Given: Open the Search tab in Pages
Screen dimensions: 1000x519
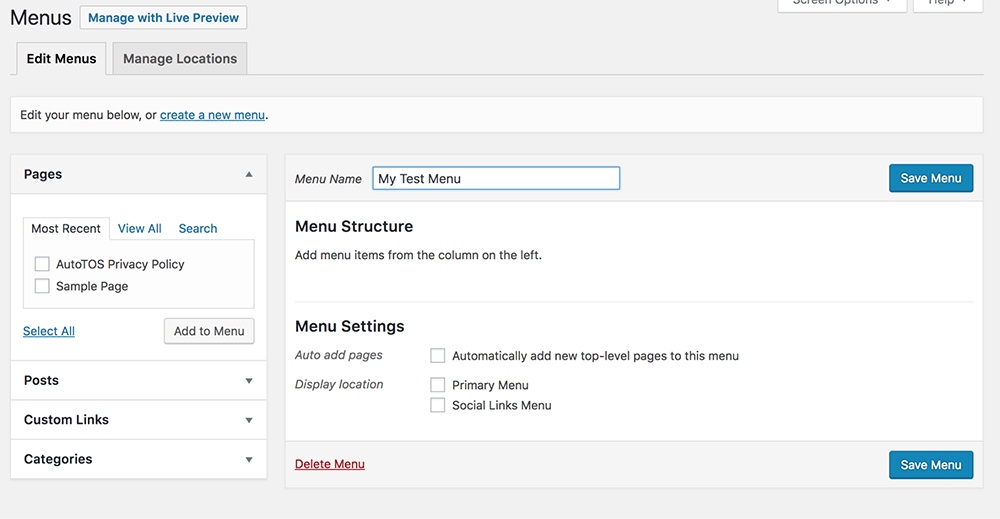Looking at the screenshot, I should click(198, 228).
